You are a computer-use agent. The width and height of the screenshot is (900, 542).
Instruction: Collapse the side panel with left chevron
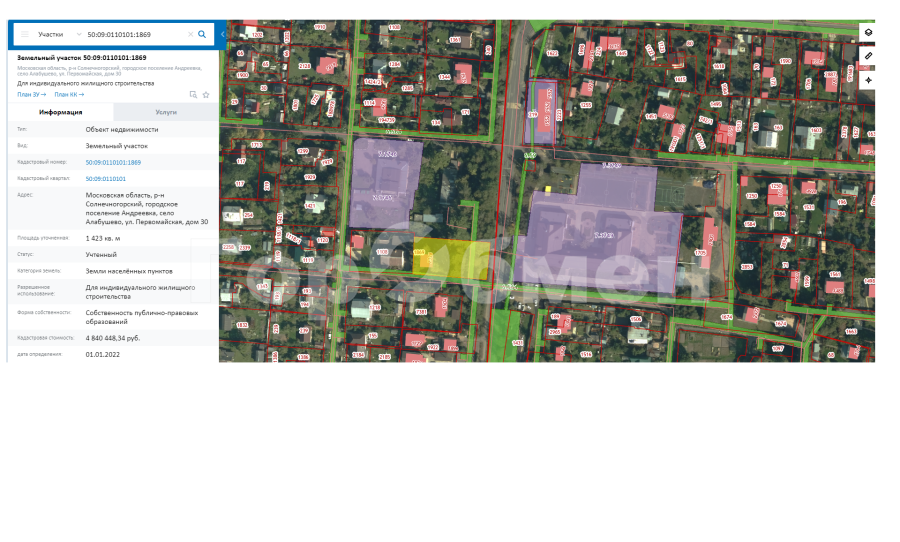223,34
